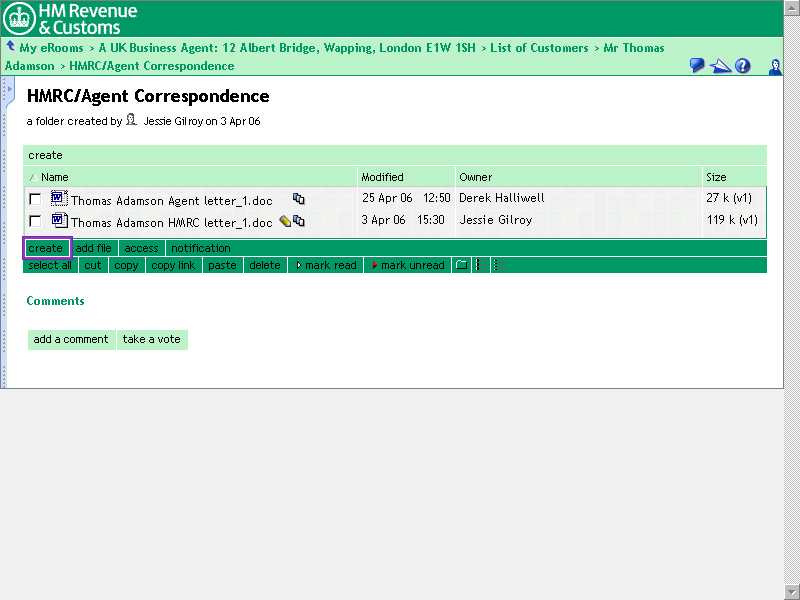
Task: Tick checkbox for Thomas Adamson Agent letter_1.doc
Action: pyautogui.click(x=36, y=200)
